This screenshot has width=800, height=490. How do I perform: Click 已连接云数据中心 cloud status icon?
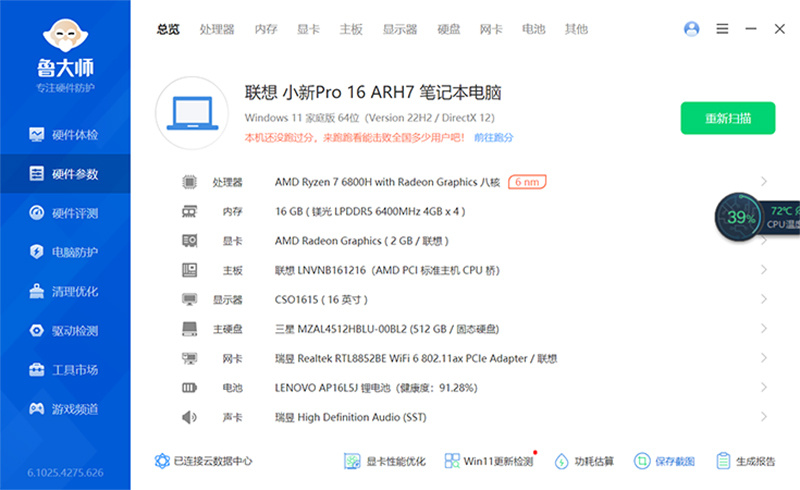pos(162,461)
